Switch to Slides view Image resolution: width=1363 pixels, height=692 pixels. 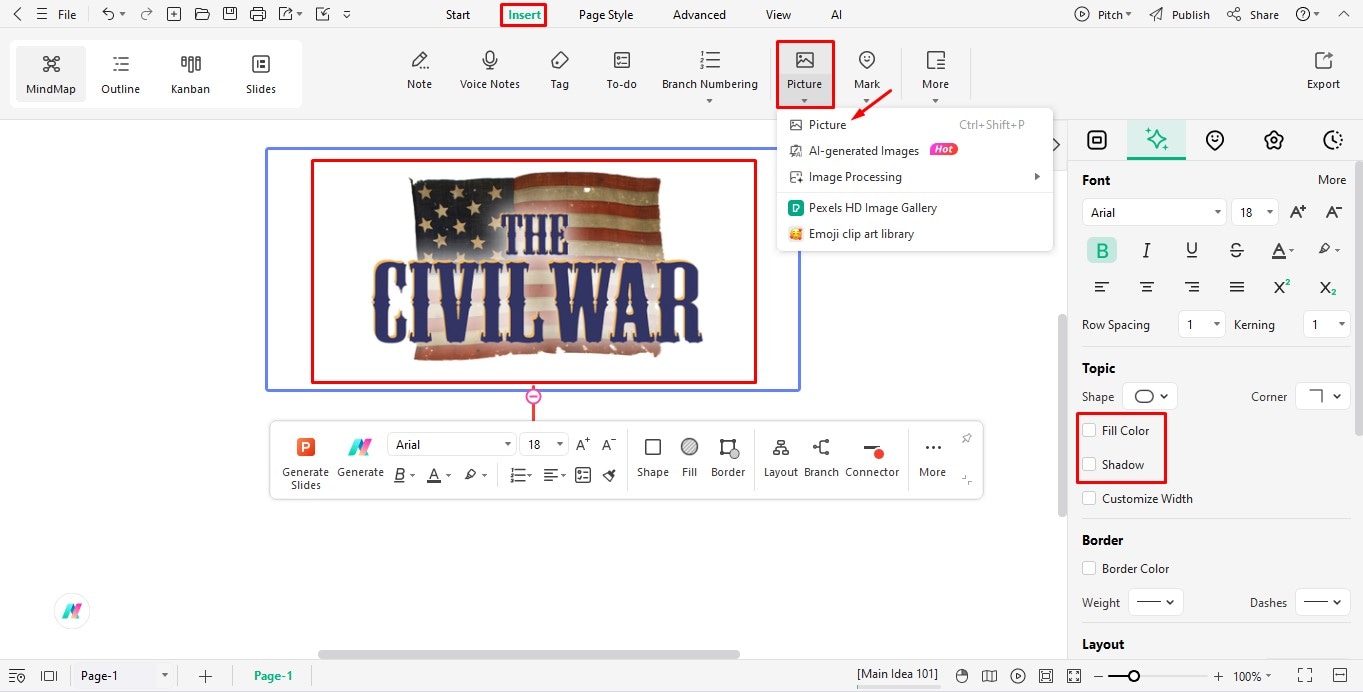(261, 74)
